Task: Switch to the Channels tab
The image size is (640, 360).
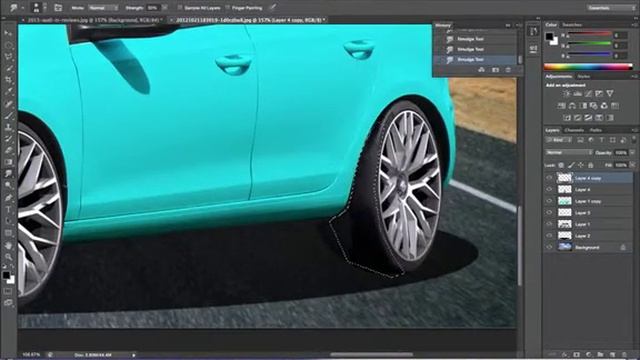Action: pyautogui.click(x=574, y=130)
